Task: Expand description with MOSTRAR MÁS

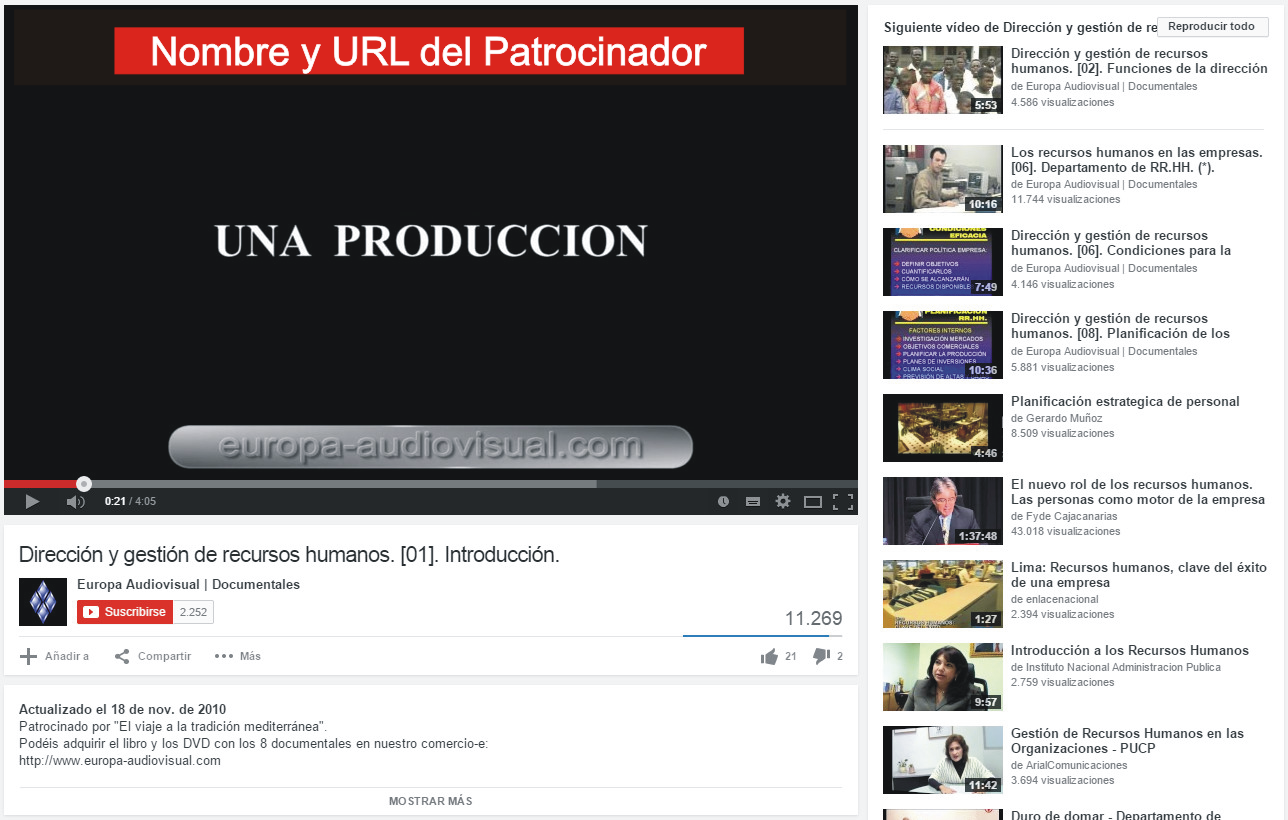Action: point(431,801)
